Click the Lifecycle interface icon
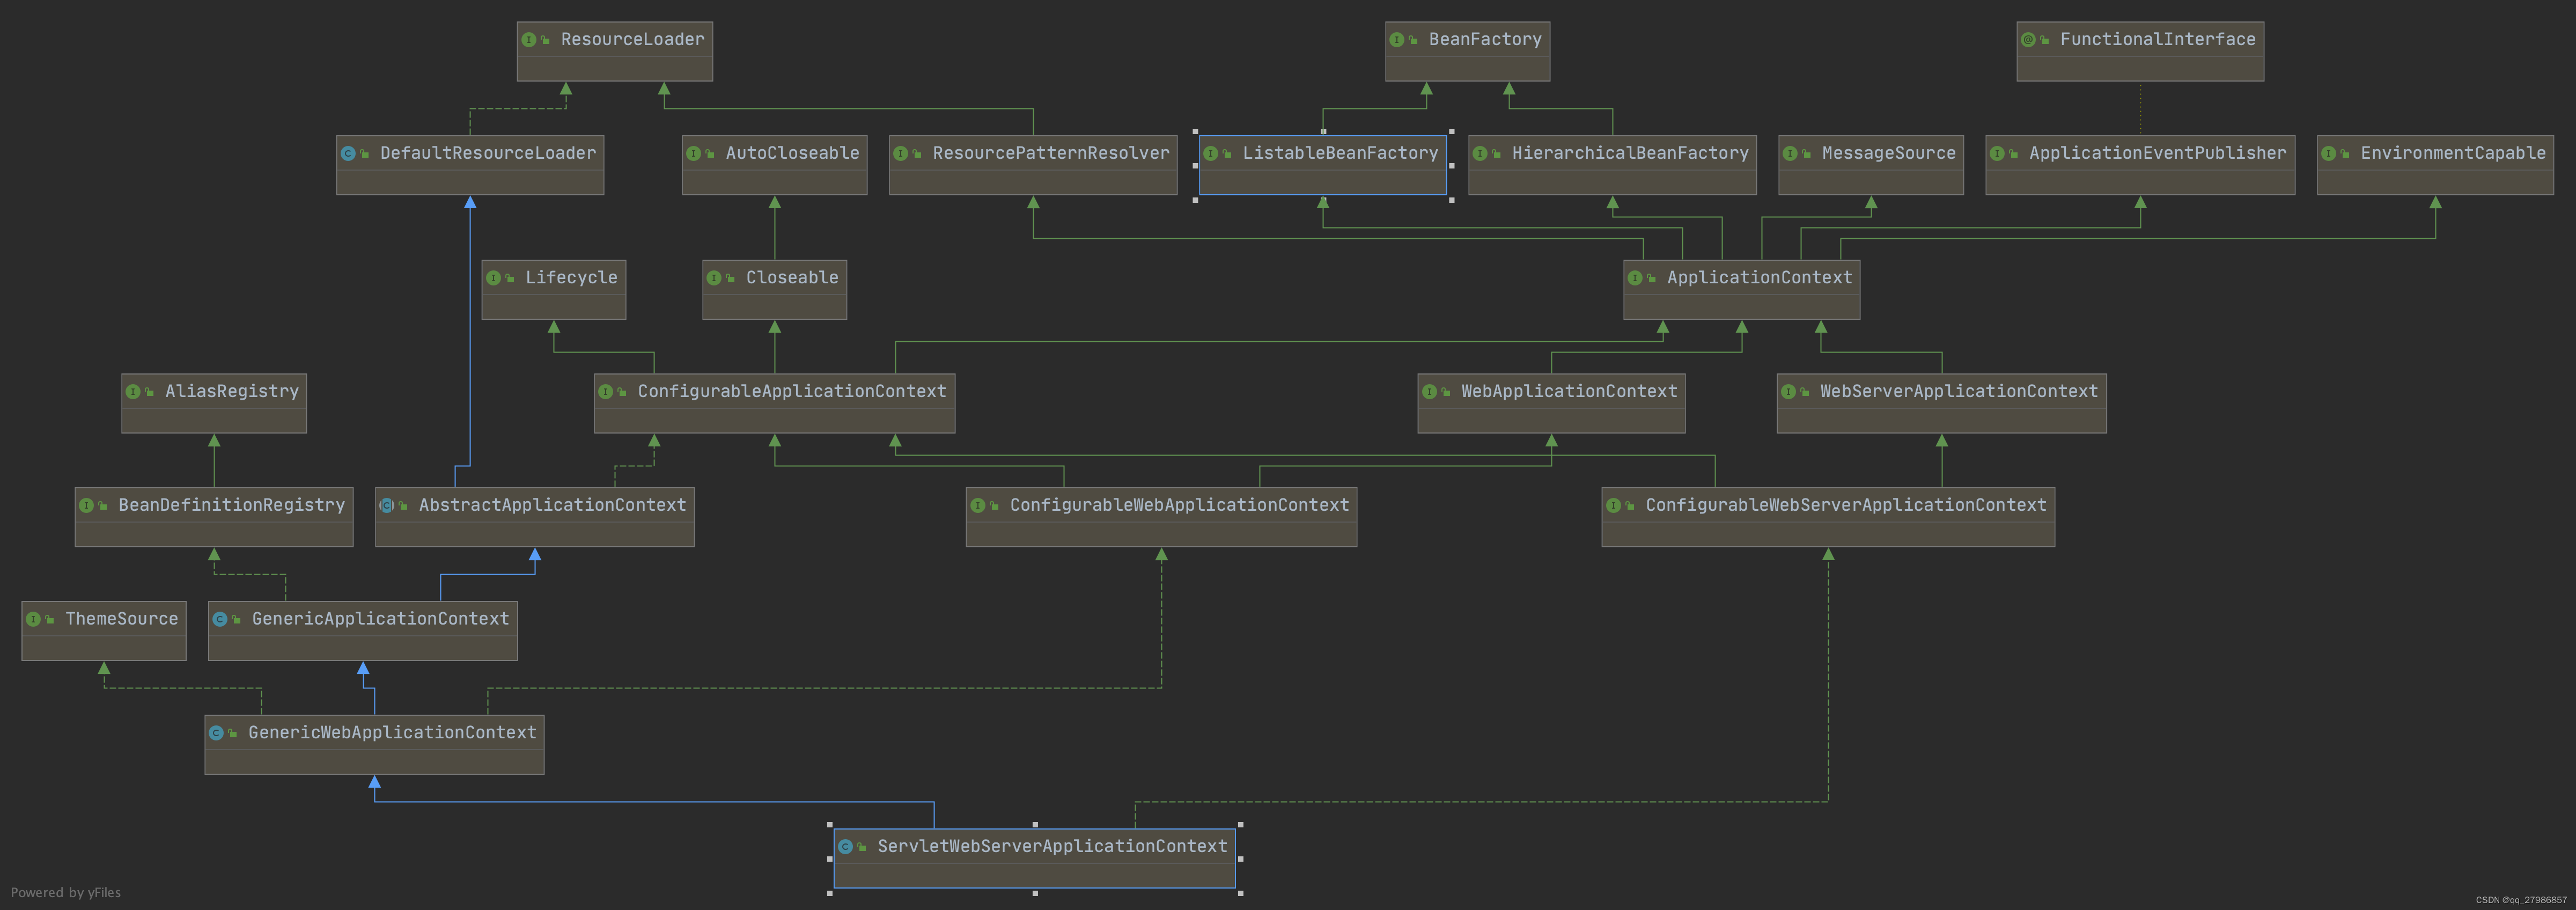2576x910 pixels. pyautogui.click(x=493, y=278)
